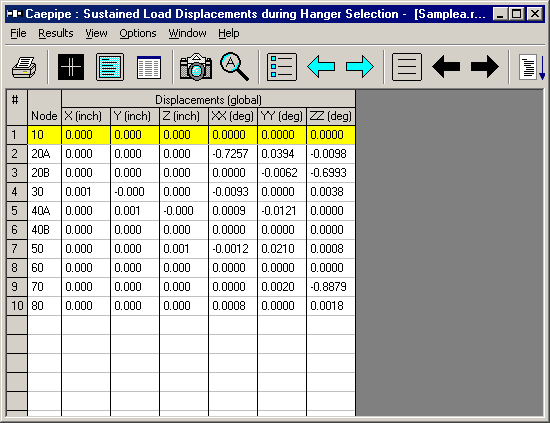Click the camera snapshot icon
The height and width of the screenshot is (423, 550).
click(196, 67)
